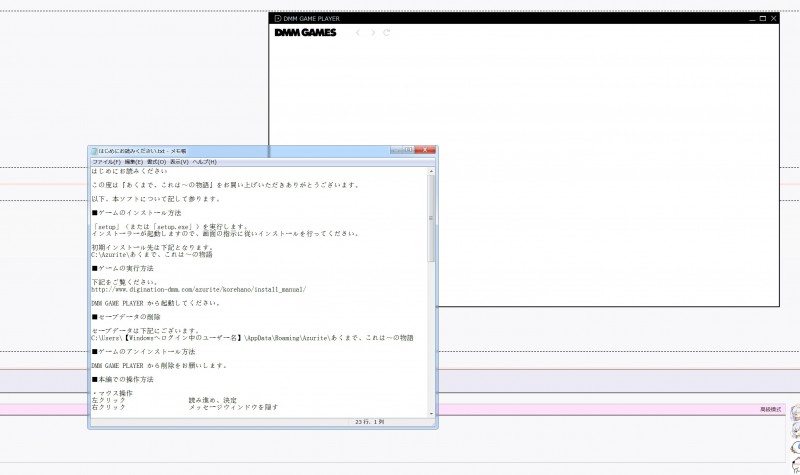Screen dimensions: 800x475
Task: Click the ■本編での操作方法 heading
Action: [x=122, y=380]
